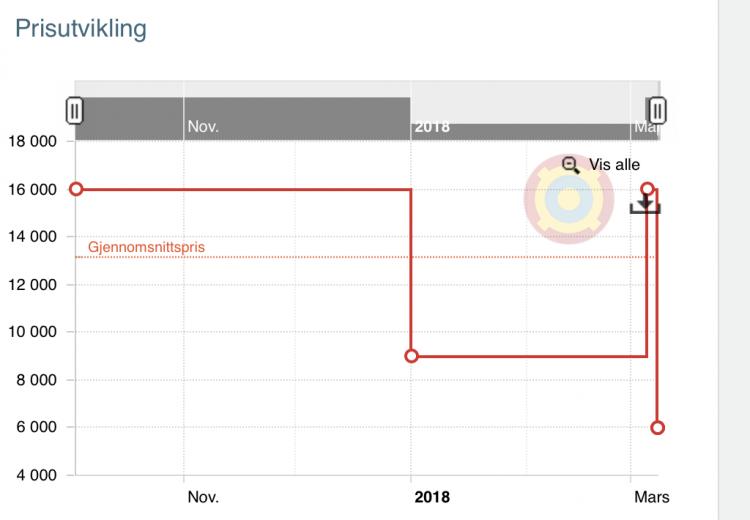Click the bold 2018 x-axis label

(x=432, y=497)
